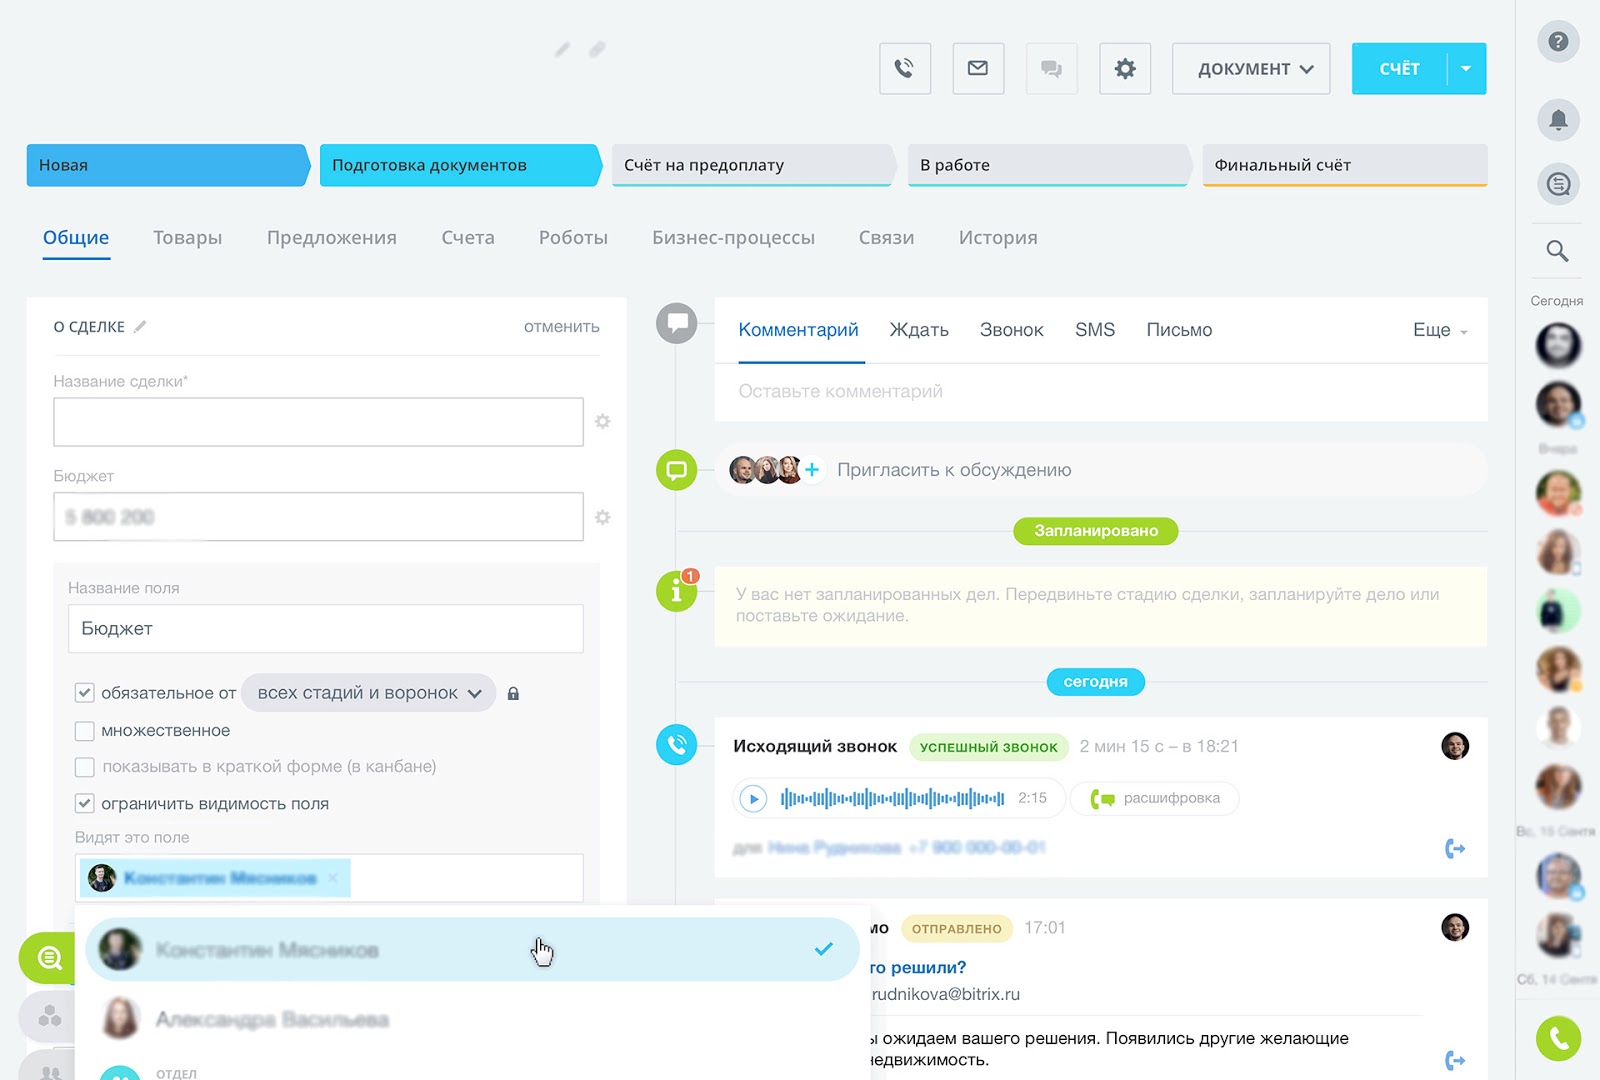Toggle the 'множественное' checkbox
Viewport: 1600px width, 1080px height.
pyautogui.click(x=85, y=731)
